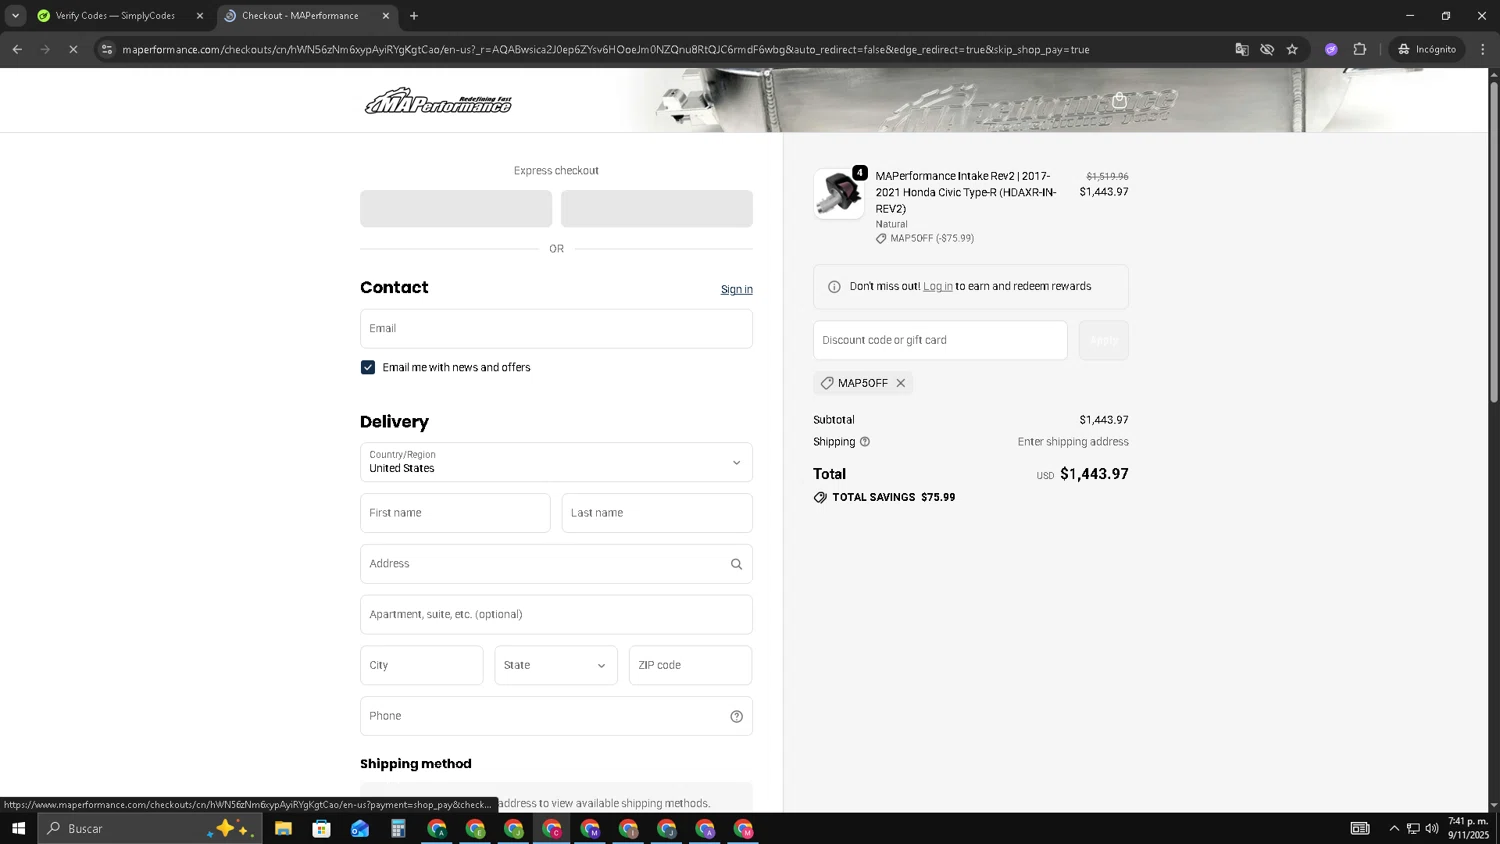Open the Windows Start menu

18,828
